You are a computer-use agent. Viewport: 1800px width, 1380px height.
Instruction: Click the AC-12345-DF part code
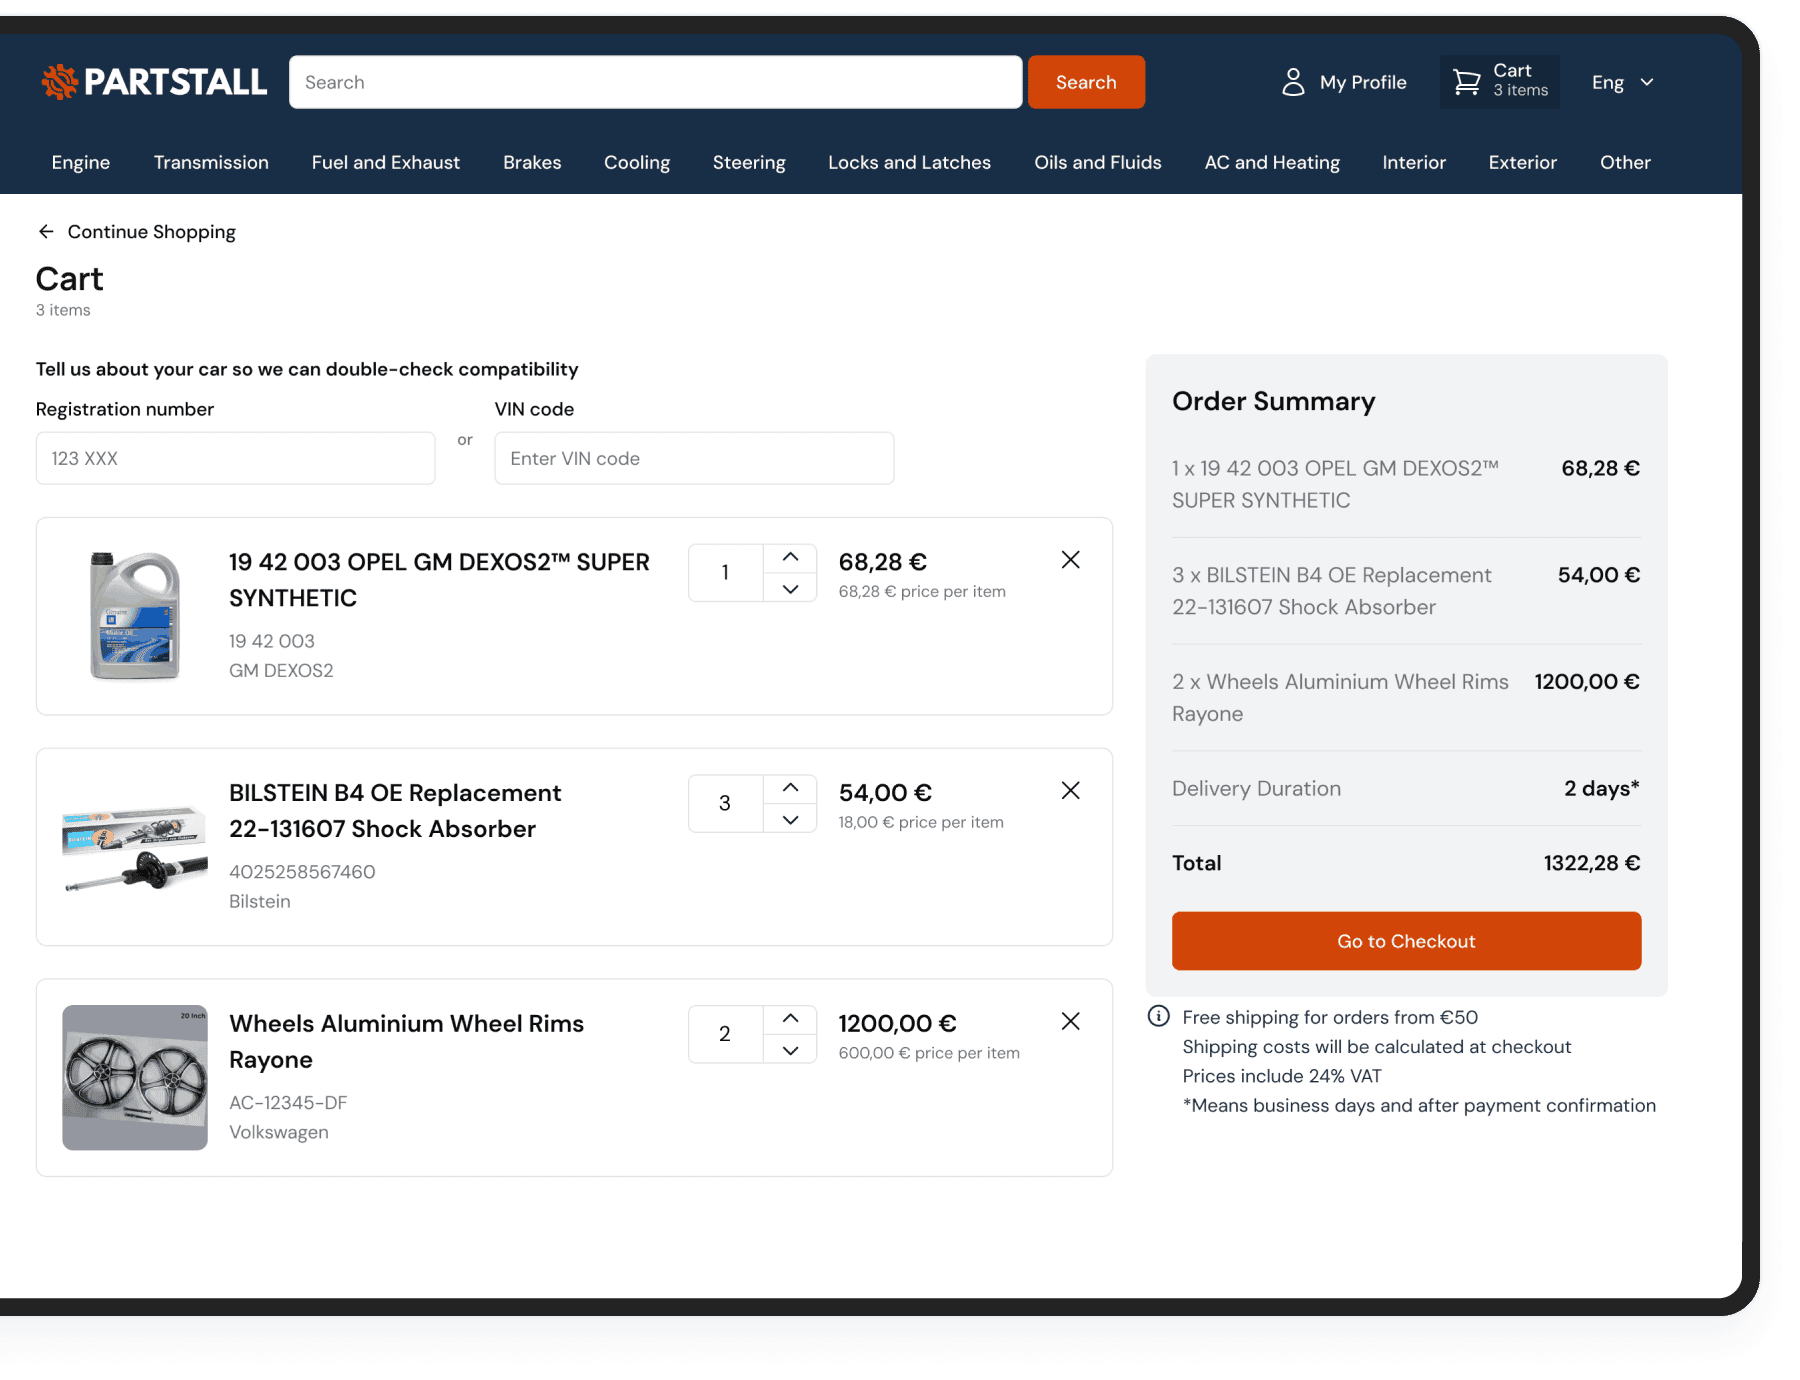[x=288, y=1103]
